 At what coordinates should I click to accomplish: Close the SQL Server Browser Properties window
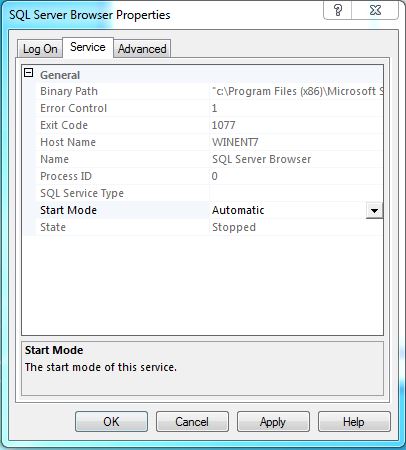(x=375, y=11)
